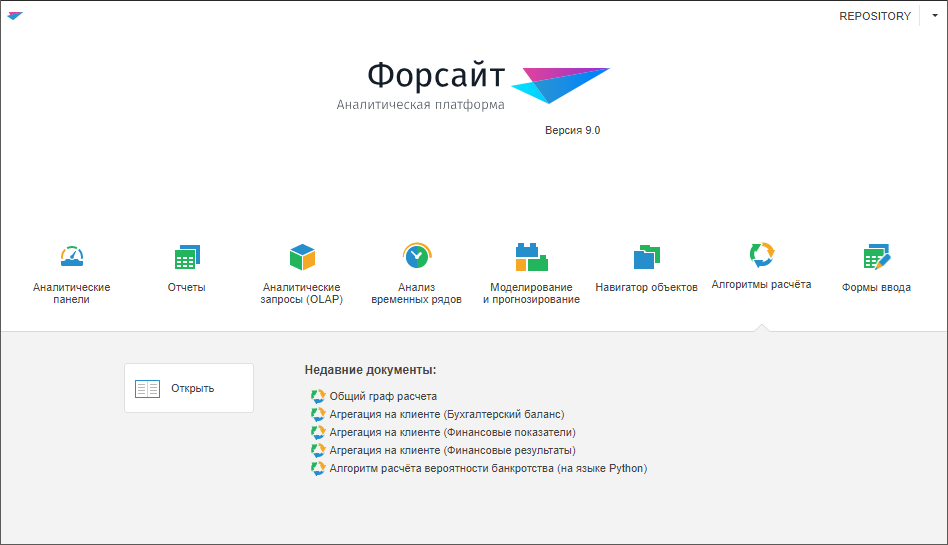Viewport: 948px width, 545px height.
Task: Open recent document Общий граф расчета
Action: tap(383, 396)
